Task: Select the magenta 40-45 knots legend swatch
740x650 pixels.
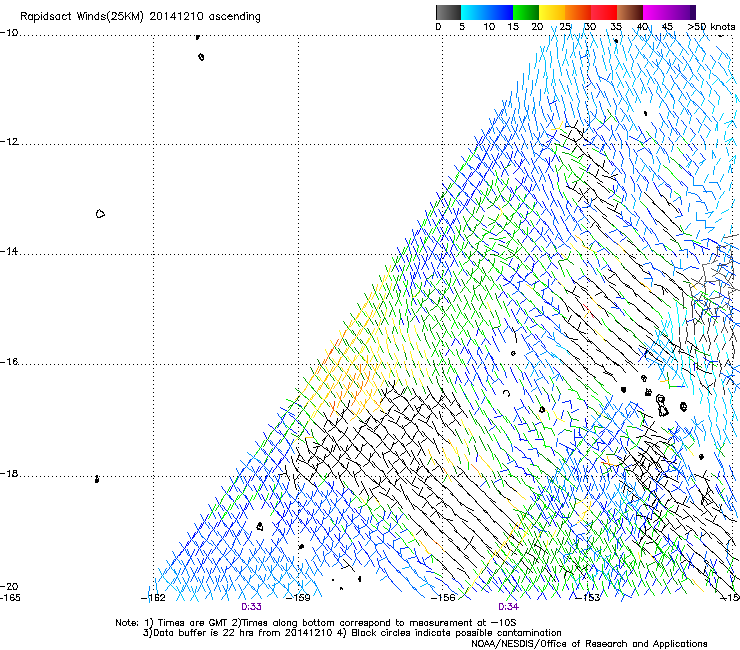Action: pyautogui.click(x=656, y=12)
